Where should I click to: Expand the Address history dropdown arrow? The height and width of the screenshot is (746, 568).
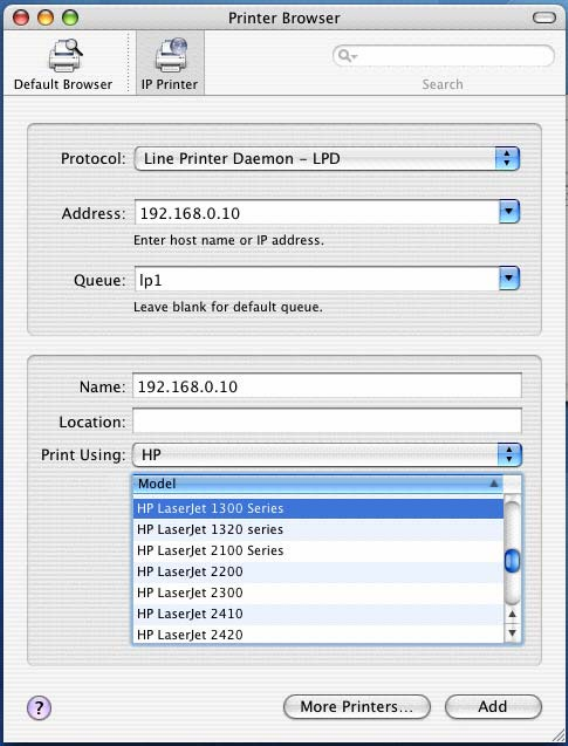509,211
